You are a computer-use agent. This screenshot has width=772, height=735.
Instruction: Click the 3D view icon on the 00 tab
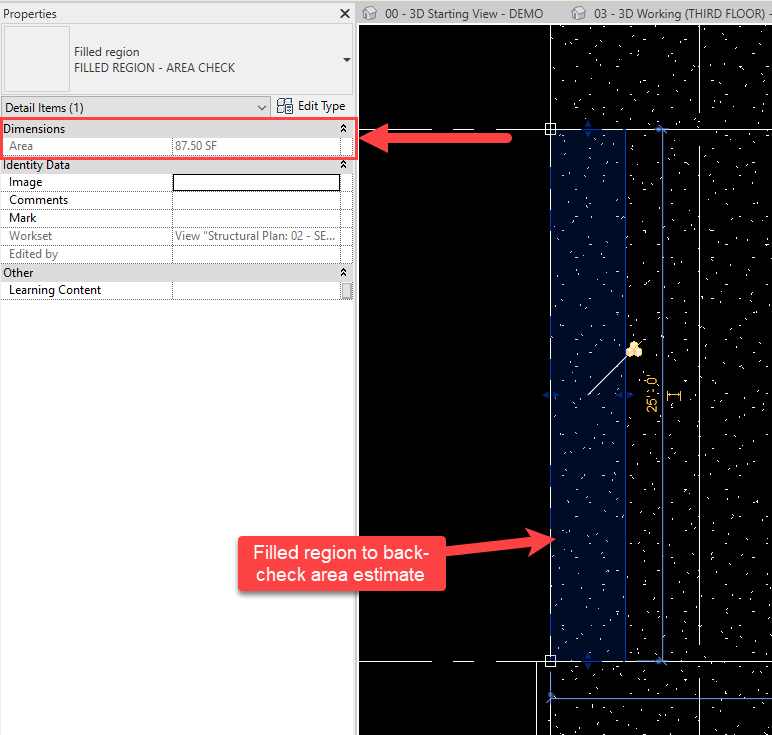click(x=369, y=13)
